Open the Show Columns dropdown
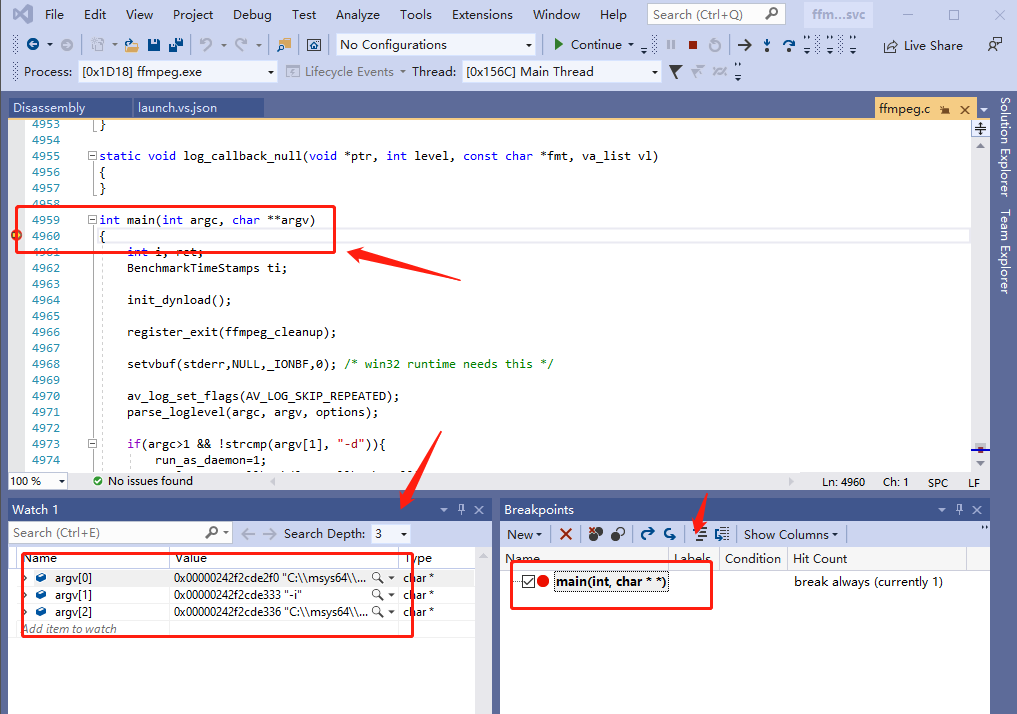 click(791, 534)
